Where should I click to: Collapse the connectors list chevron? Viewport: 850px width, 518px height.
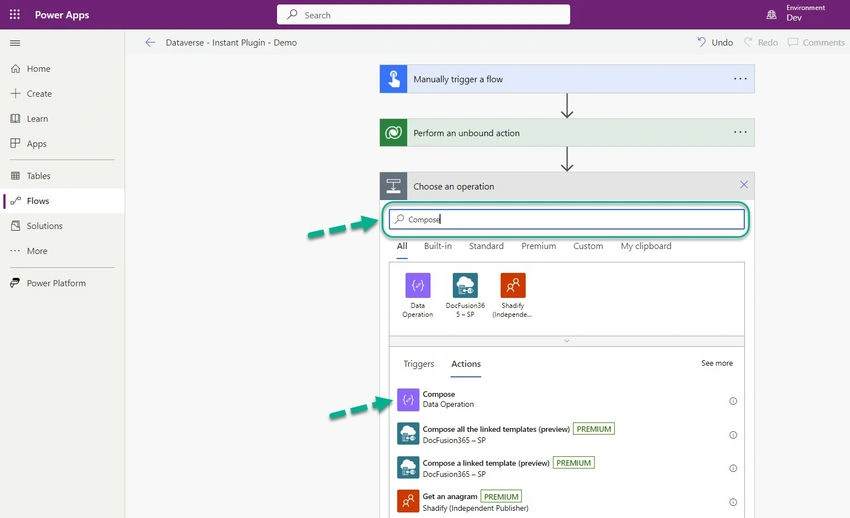click(x=566, y=341)
